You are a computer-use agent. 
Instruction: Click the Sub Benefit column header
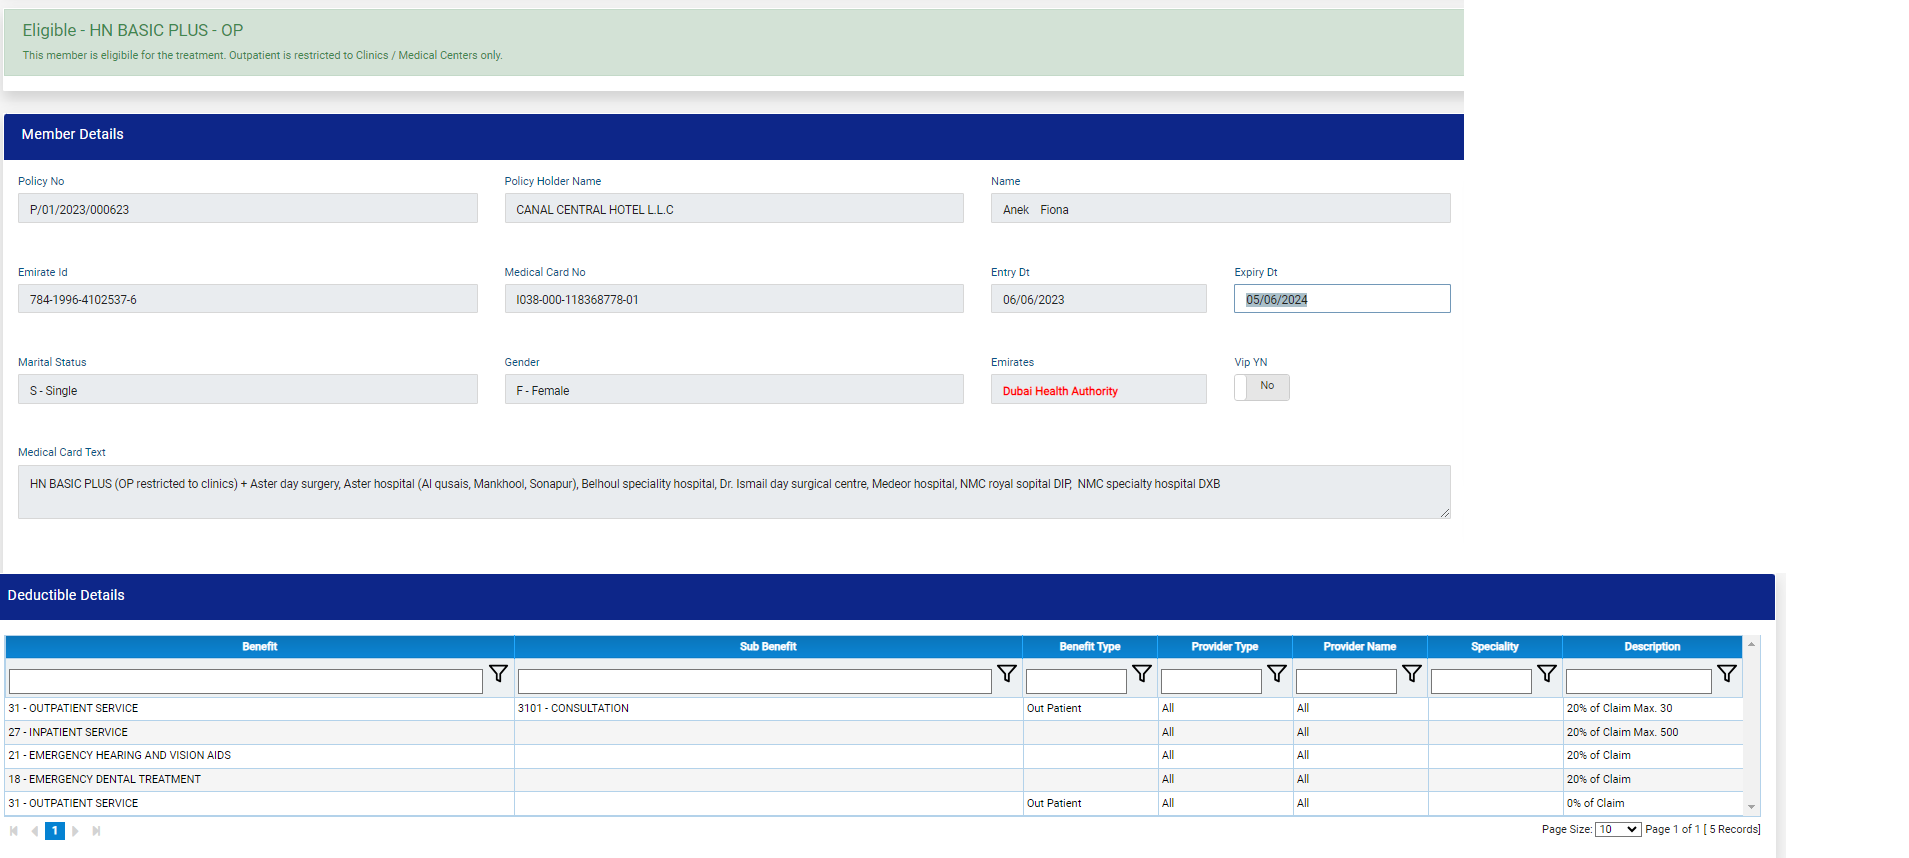click(767, 647)
